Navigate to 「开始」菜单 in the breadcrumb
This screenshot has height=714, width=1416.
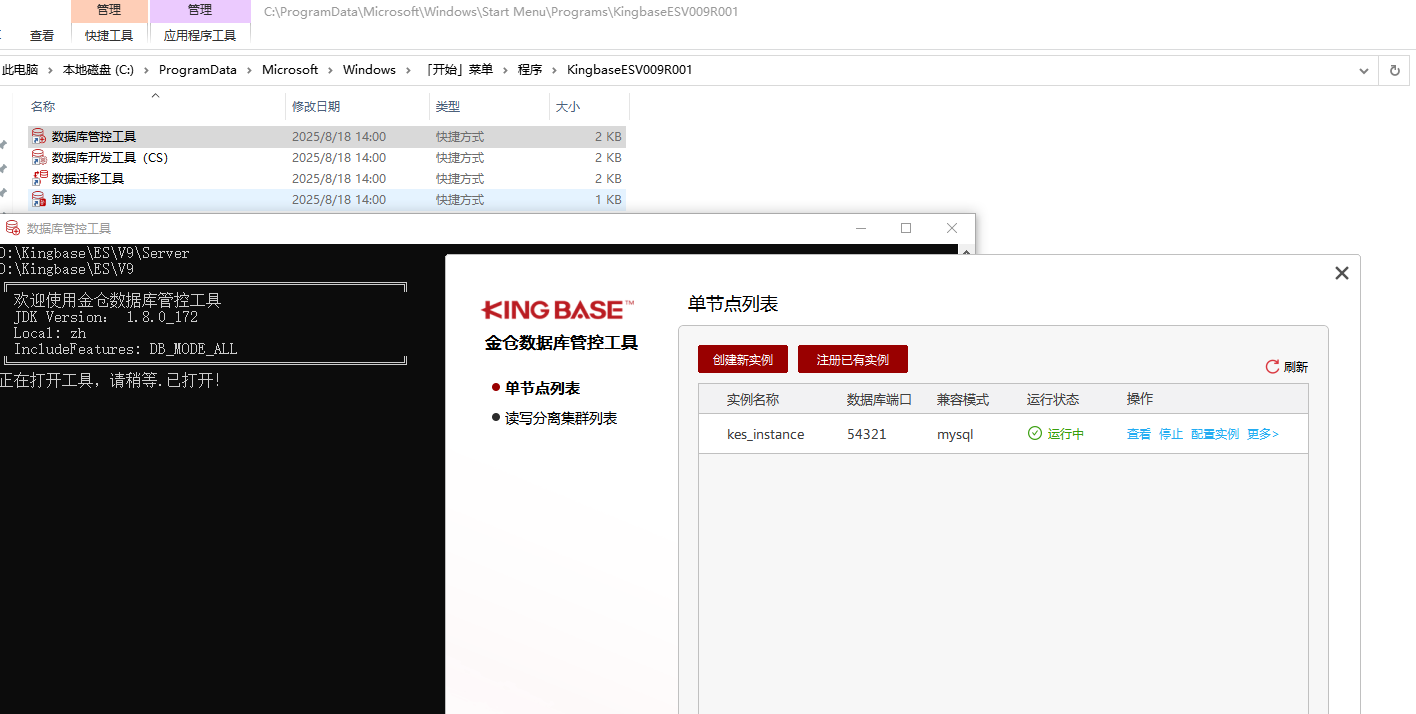tap(459, 70)
